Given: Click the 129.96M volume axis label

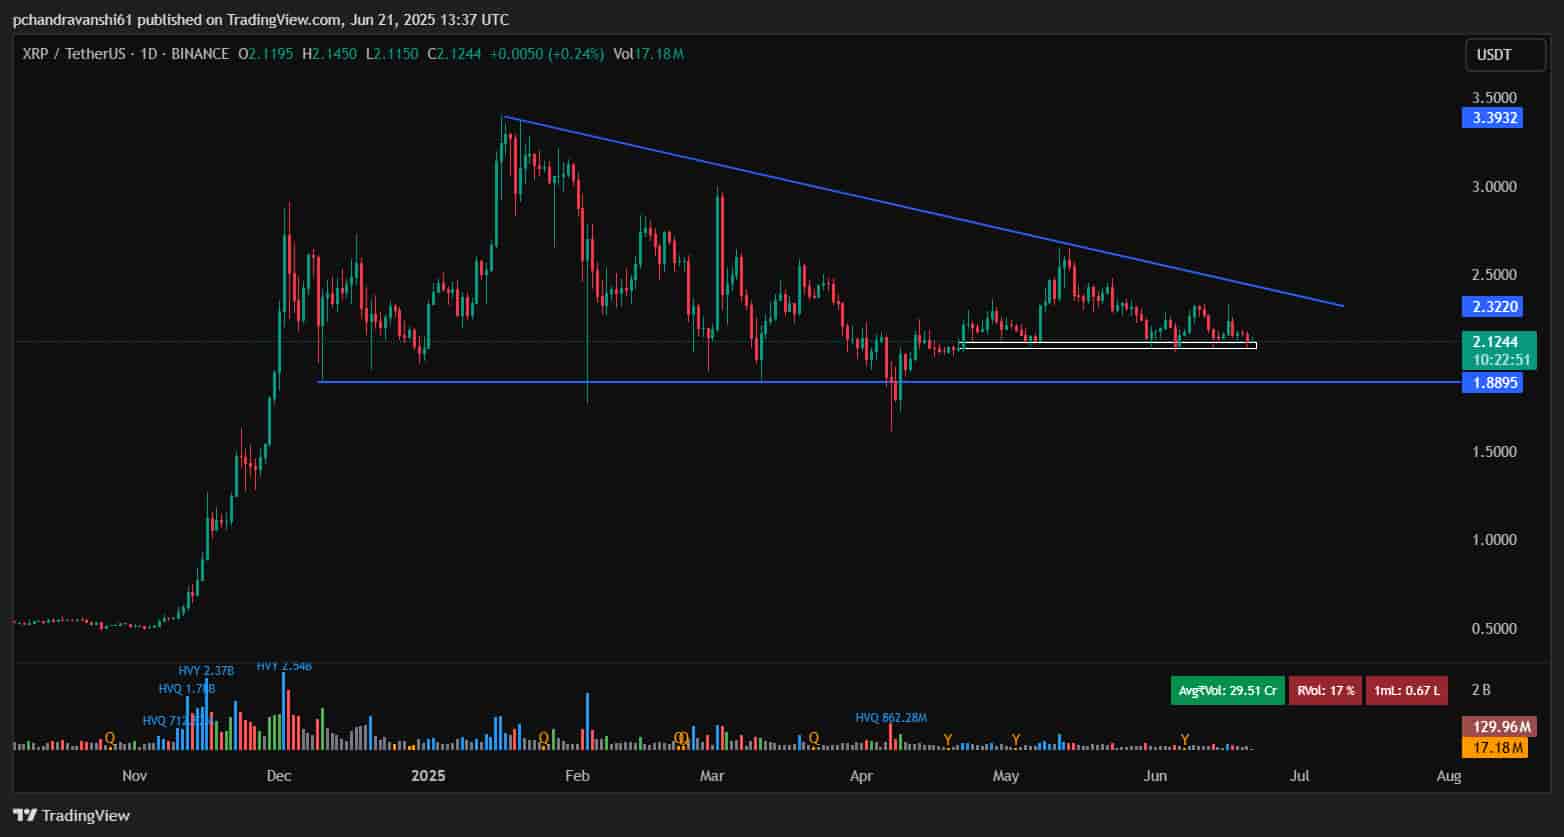Looking at the screenshot, I should [1493, 727].
